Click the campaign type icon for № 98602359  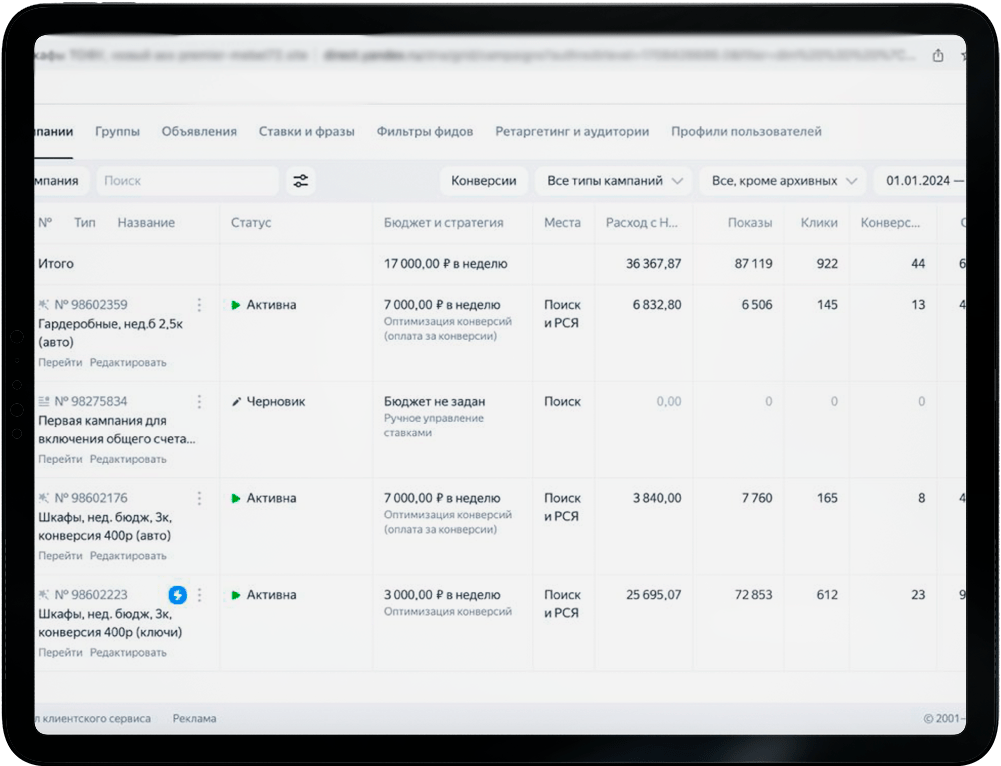pyautogui.click(x=43, y=304)
